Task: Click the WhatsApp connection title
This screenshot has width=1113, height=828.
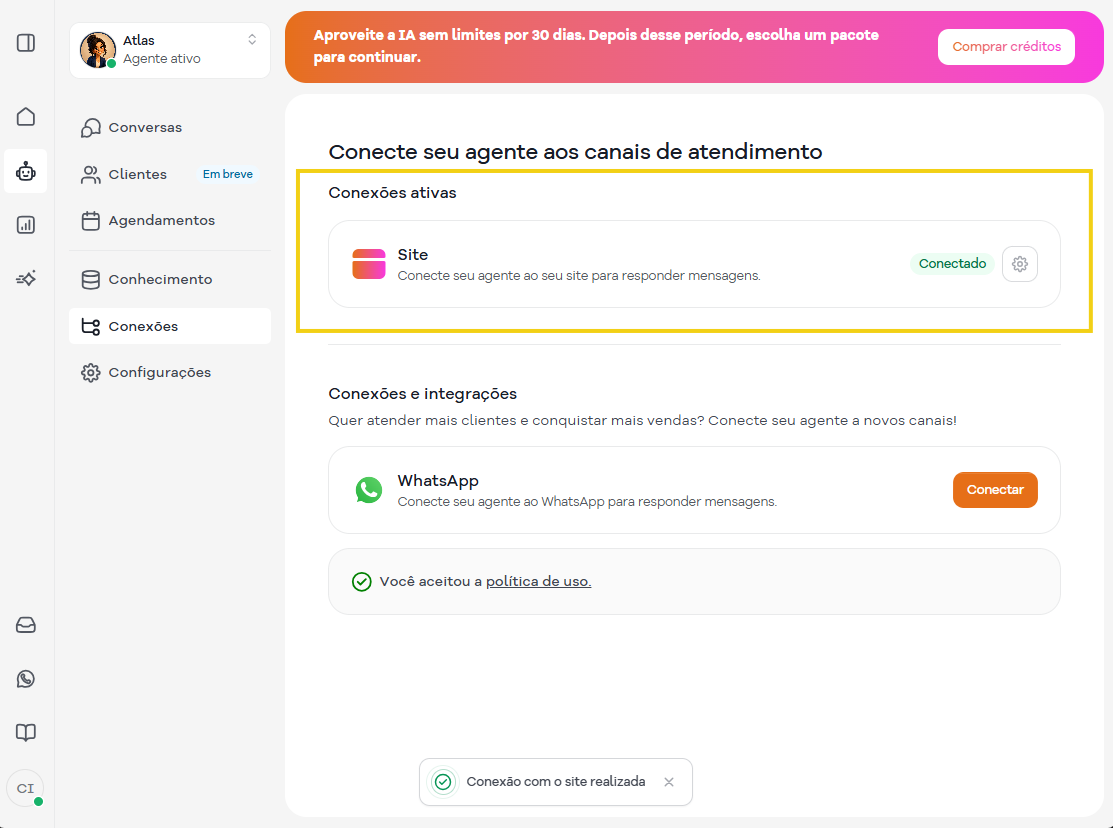Action: tap(438, 481)
